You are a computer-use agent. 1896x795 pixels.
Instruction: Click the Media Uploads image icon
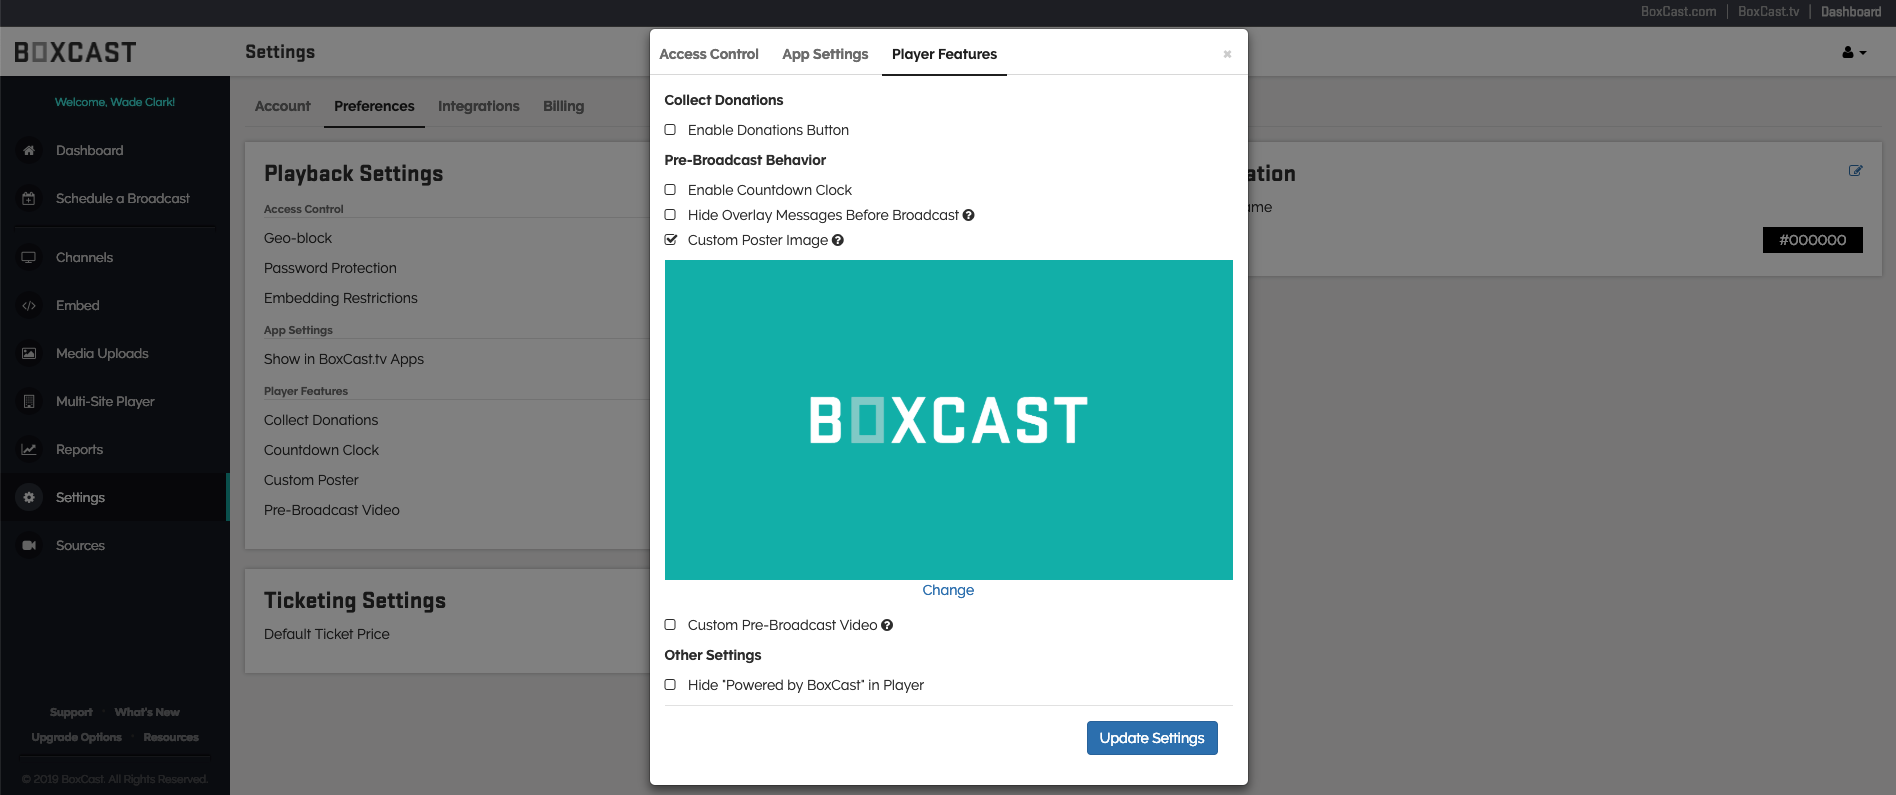click(x=29, y=354)
